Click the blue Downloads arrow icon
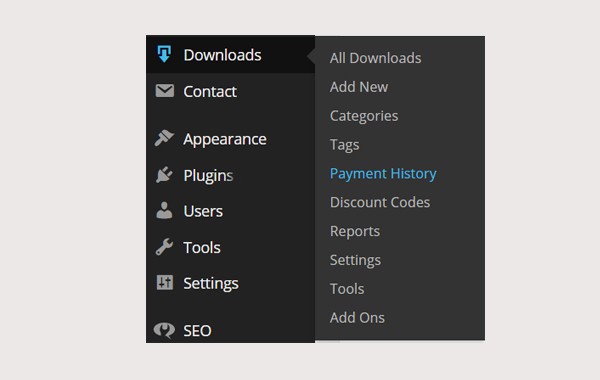The image size is (600, 380). coord(164,54)
